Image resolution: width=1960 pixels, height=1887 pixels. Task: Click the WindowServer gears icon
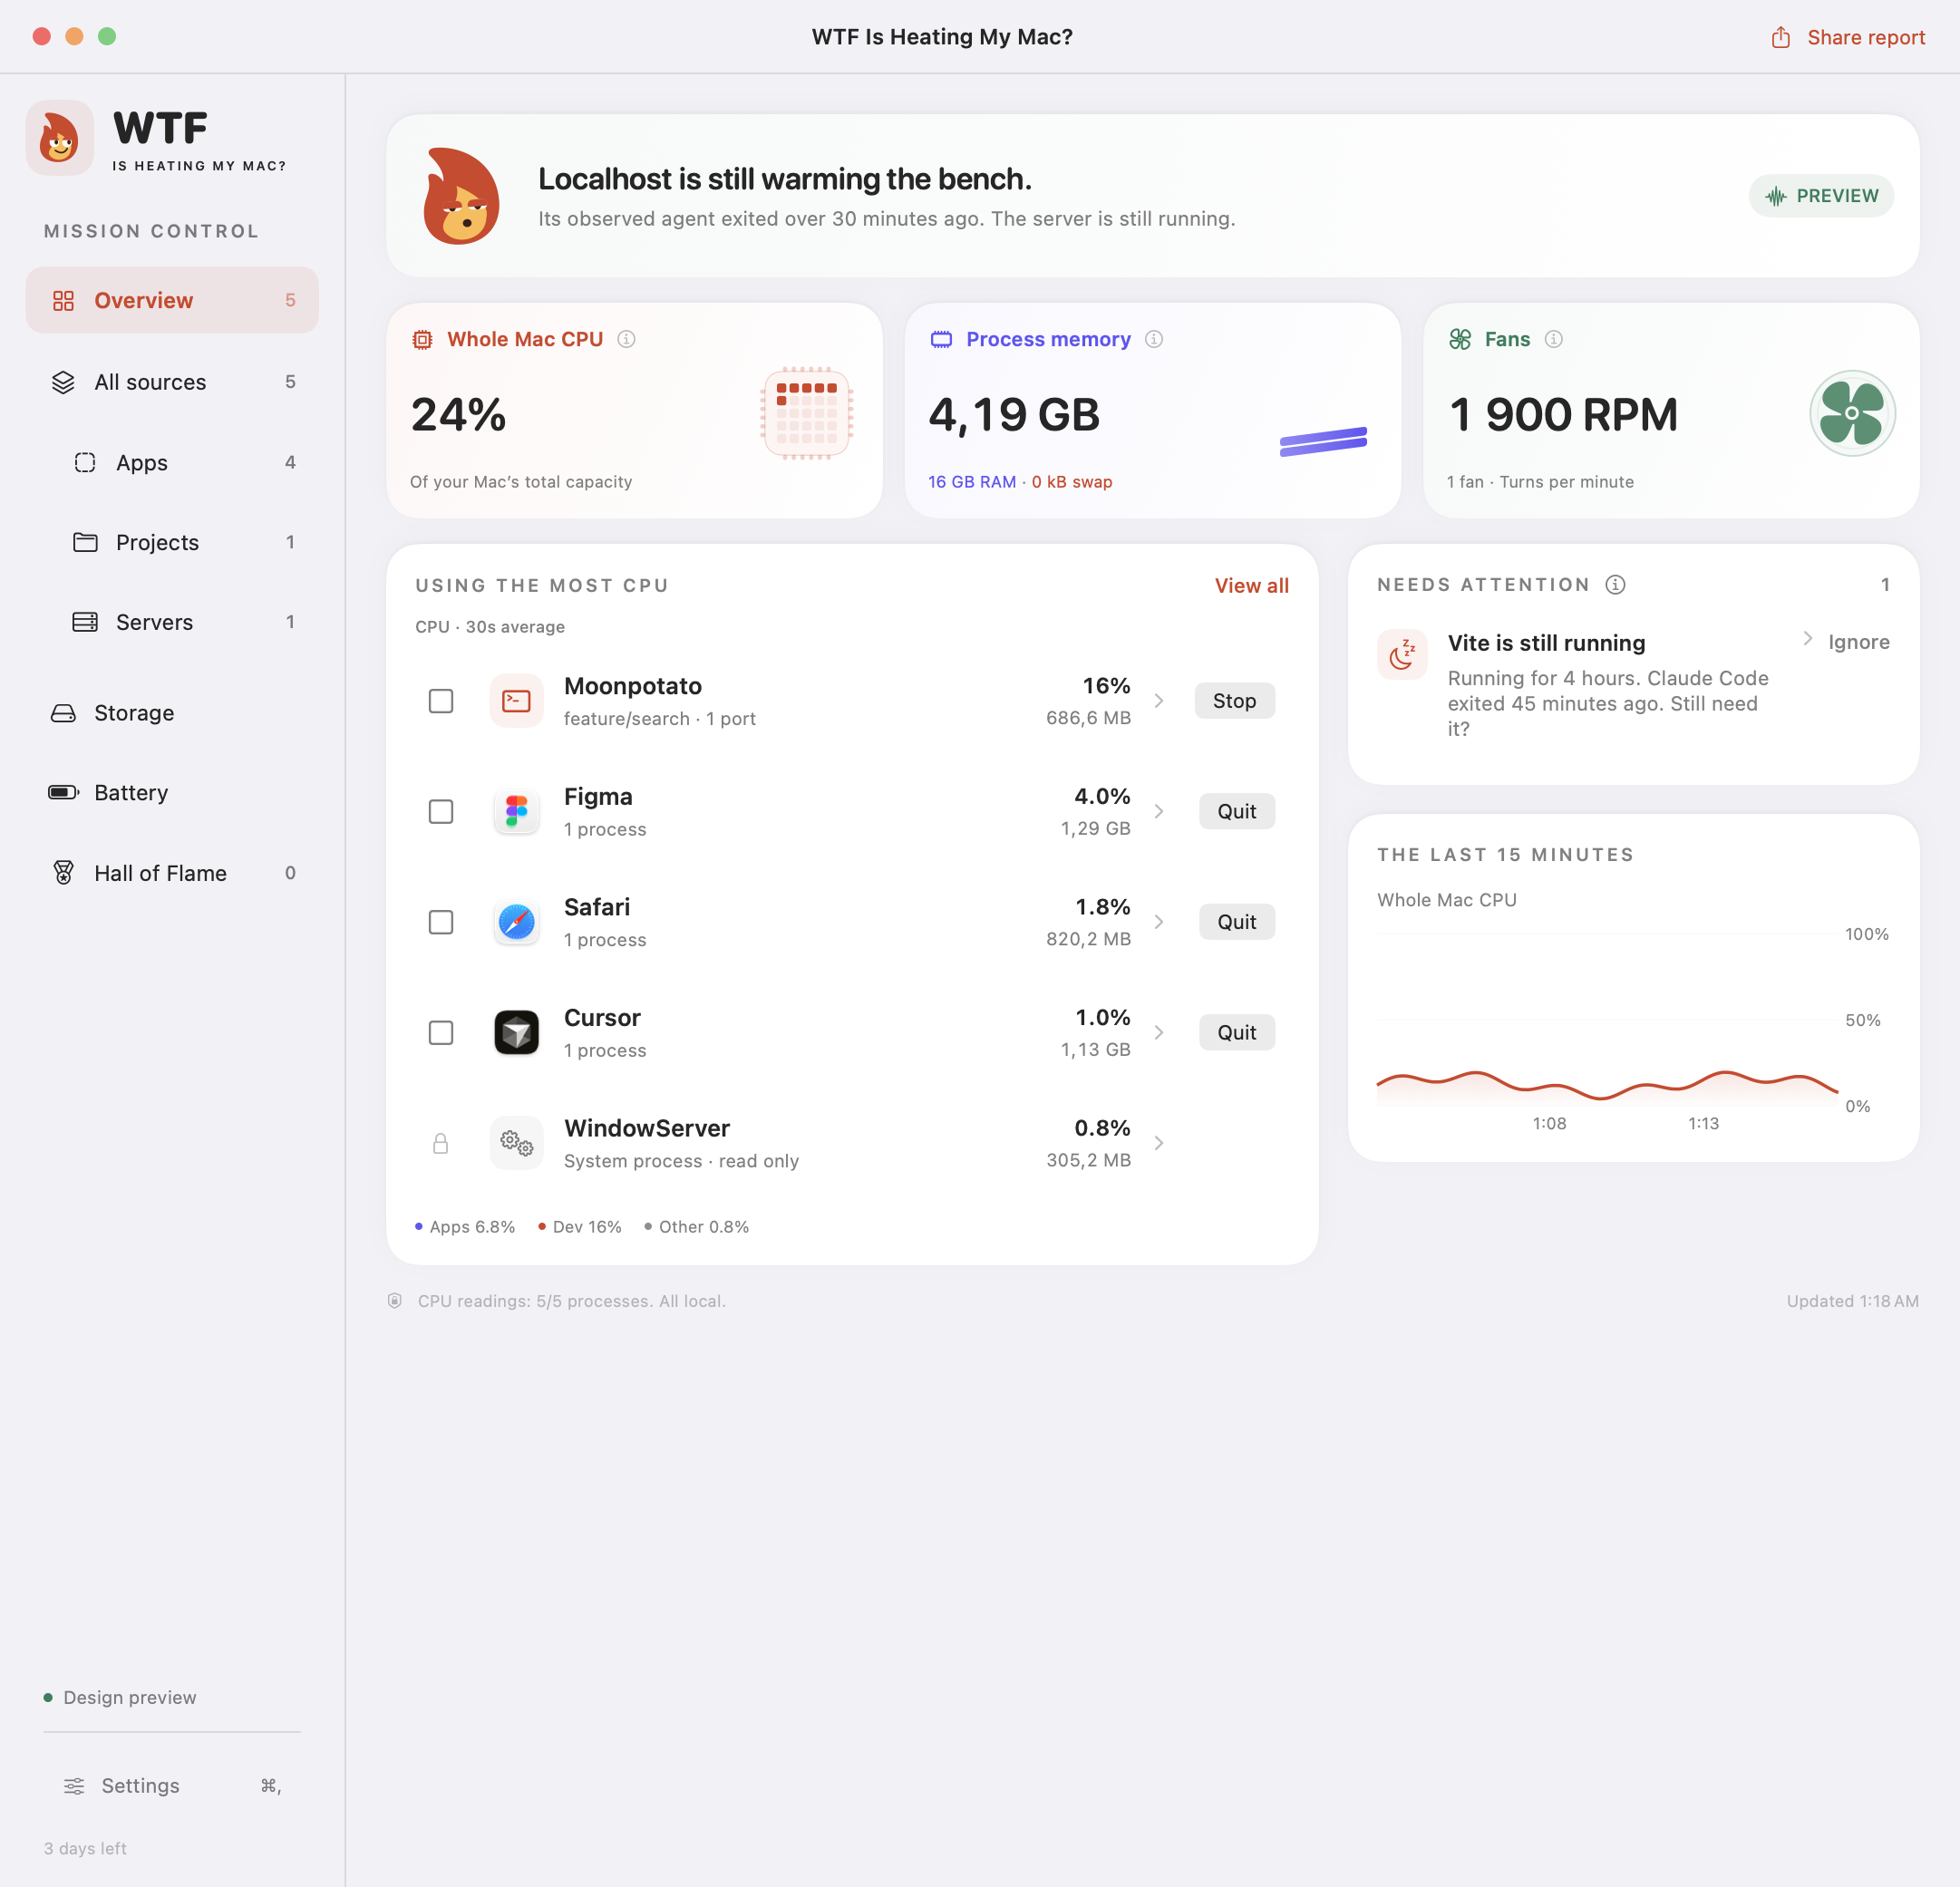516,1142
